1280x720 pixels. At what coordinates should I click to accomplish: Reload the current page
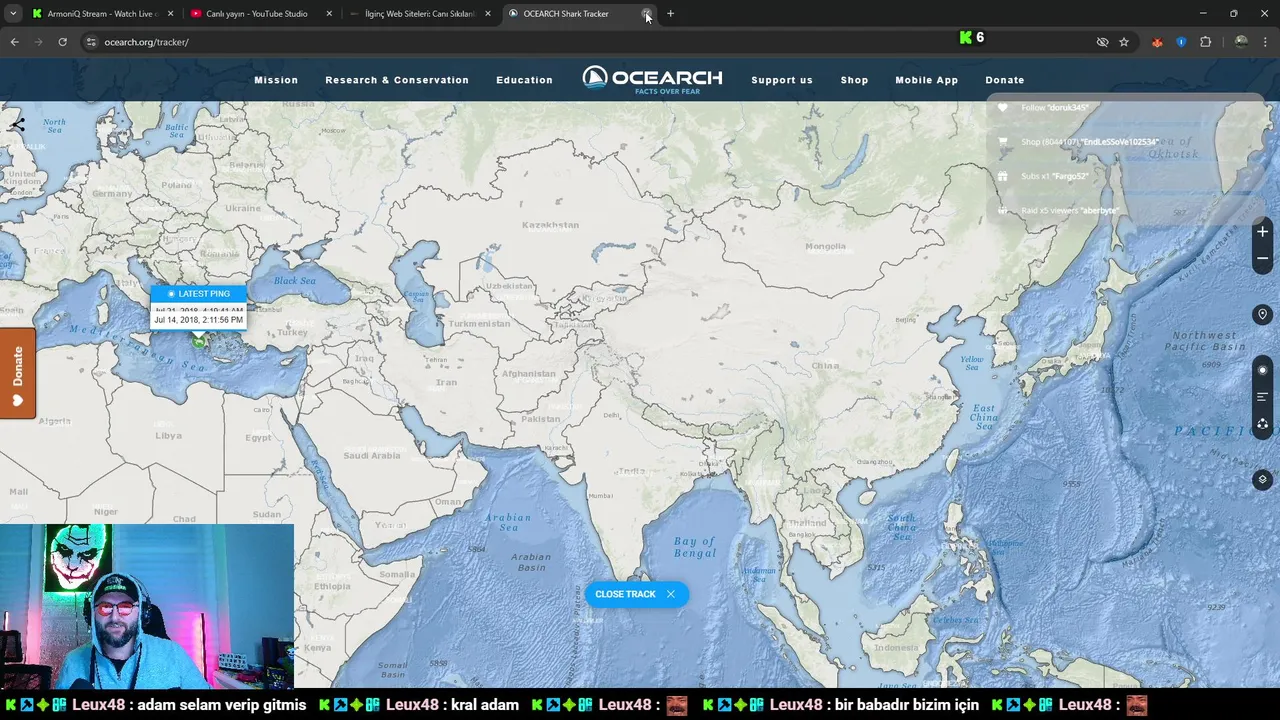click(62, 42)
